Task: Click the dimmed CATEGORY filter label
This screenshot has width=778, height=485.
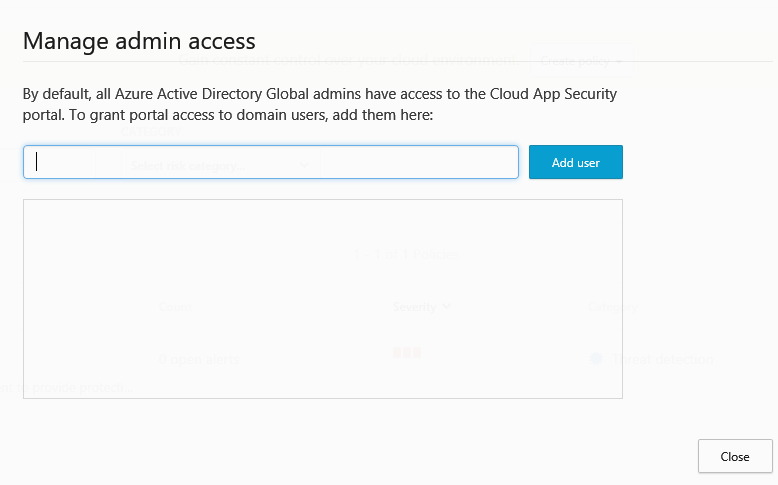Action: pos(151,131)
